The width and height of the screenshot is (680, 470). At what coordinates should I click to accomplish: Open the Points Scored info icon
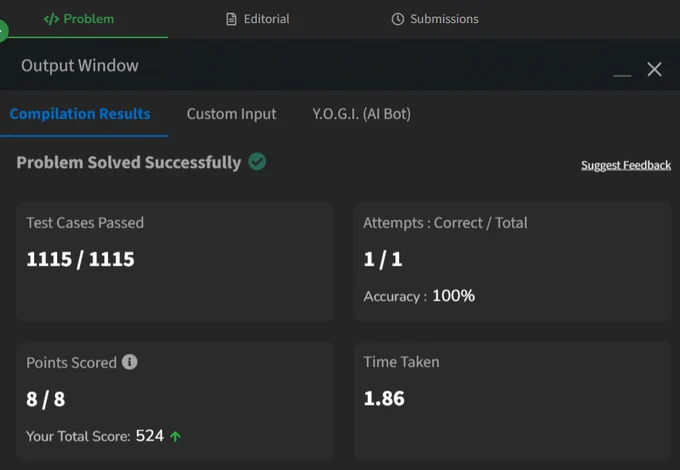point(129,362)
